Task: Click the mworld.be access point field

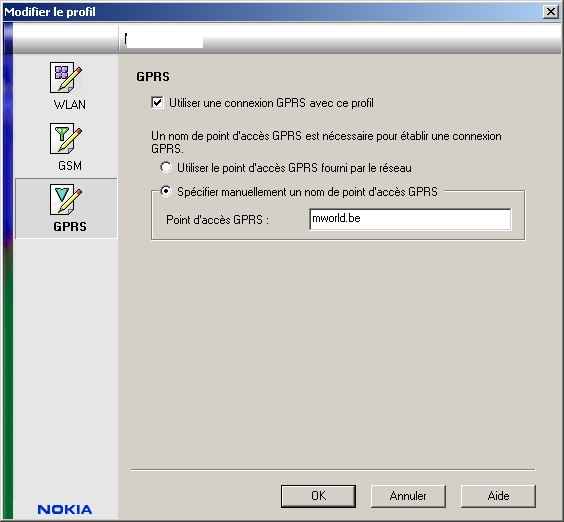Action: point(410,219)
